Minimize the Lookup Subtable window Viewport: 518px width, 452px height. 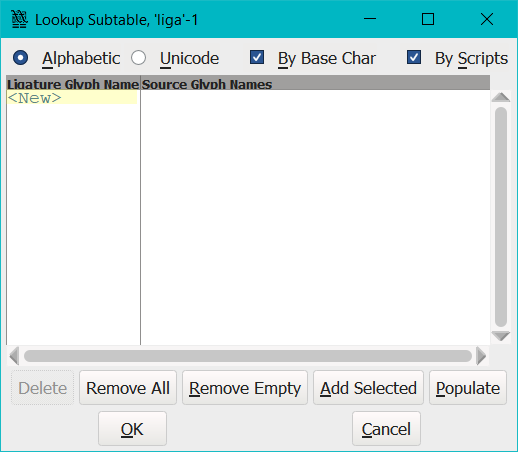tap(370, 19)
